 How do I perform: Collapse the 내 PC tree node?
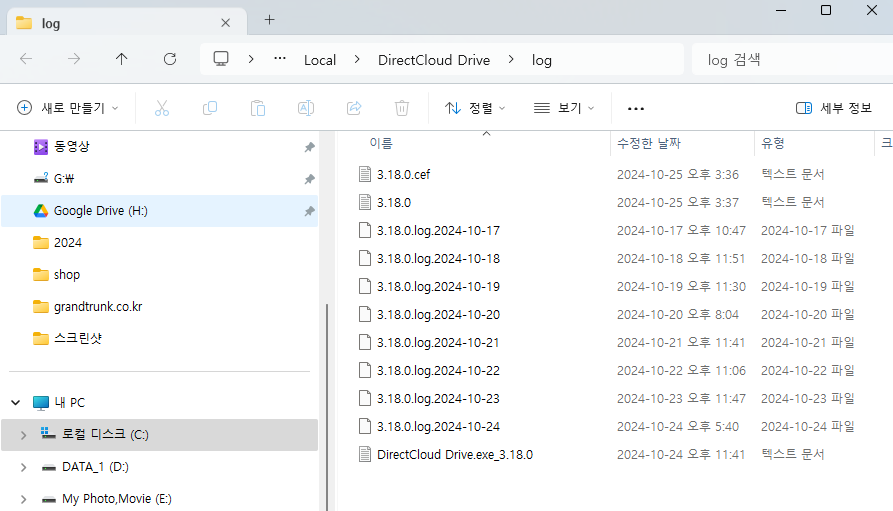[x=16, y=403]
